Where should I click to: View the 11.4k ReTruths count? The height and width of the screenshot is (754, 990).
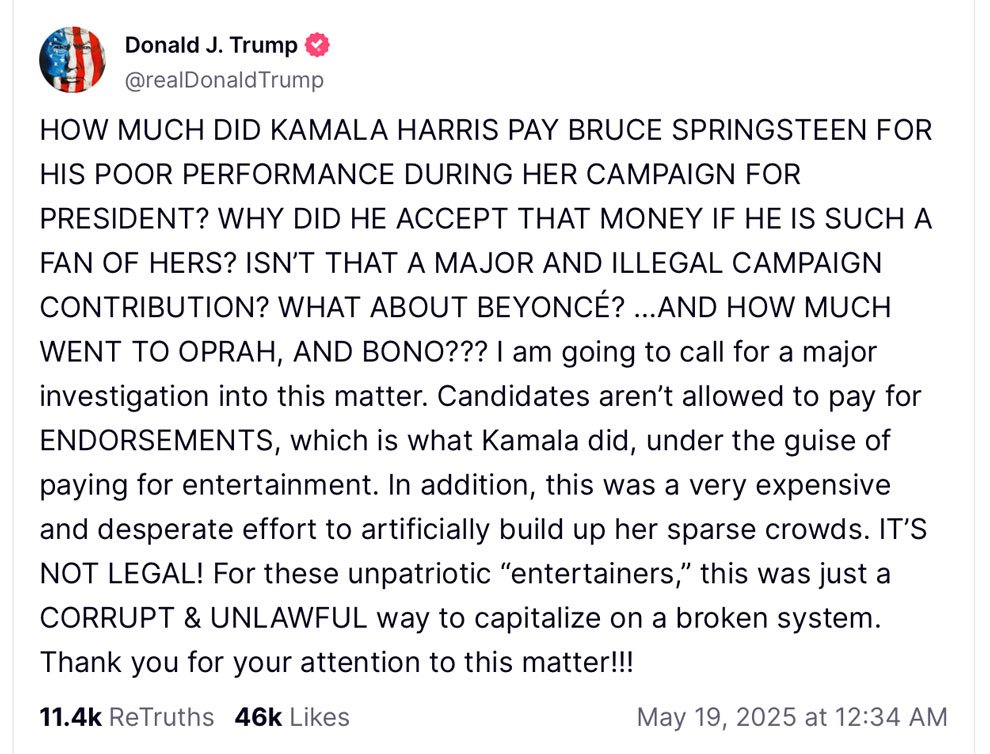70,717
